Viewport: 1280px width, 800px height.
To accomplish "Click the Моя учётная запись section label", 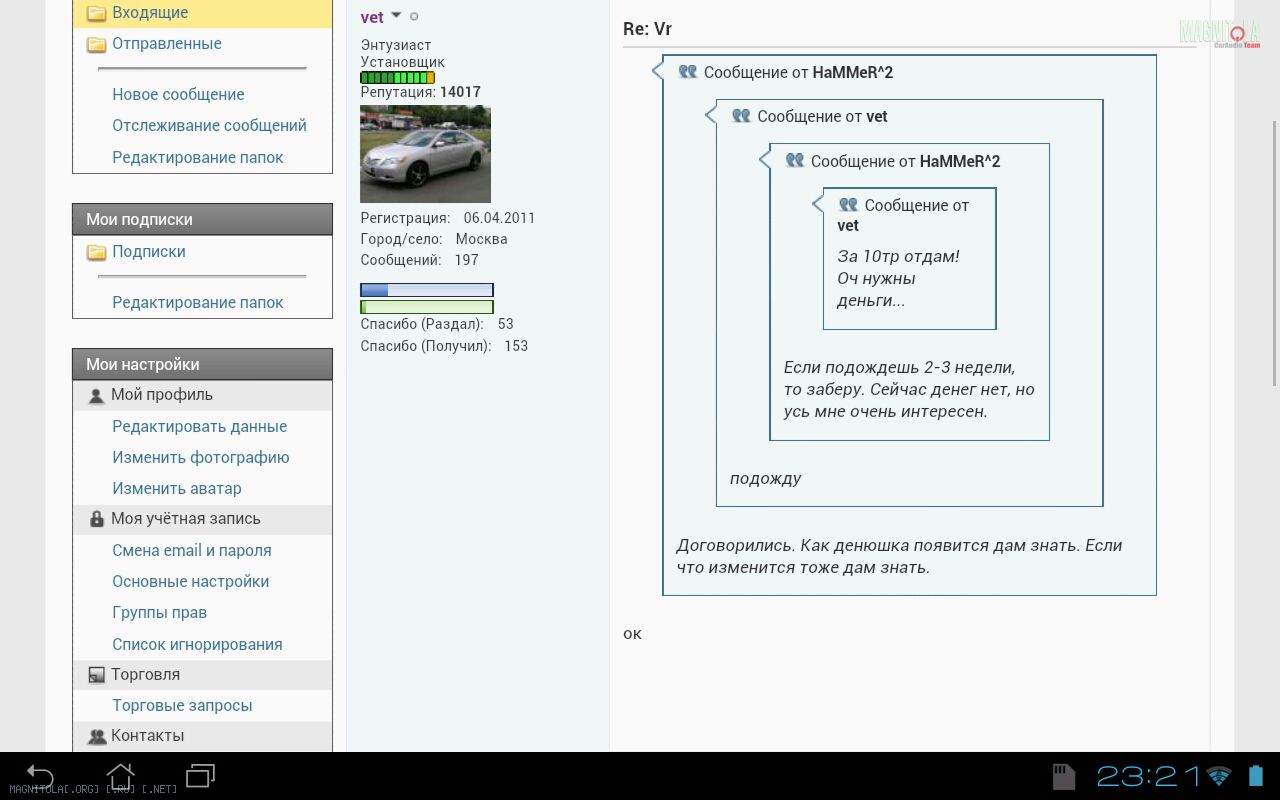I will coord(186,519).
